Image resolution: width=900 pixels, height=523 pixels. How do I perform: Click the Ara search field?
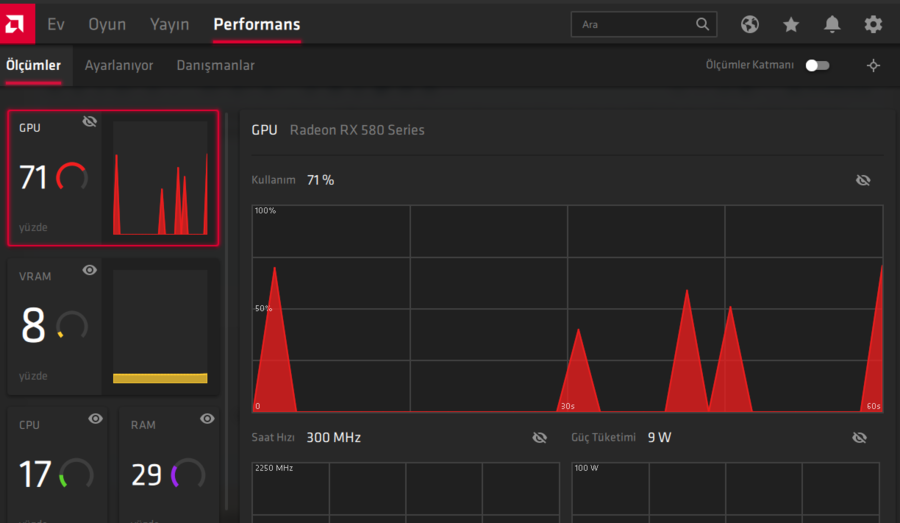click(x=643, y=24)
